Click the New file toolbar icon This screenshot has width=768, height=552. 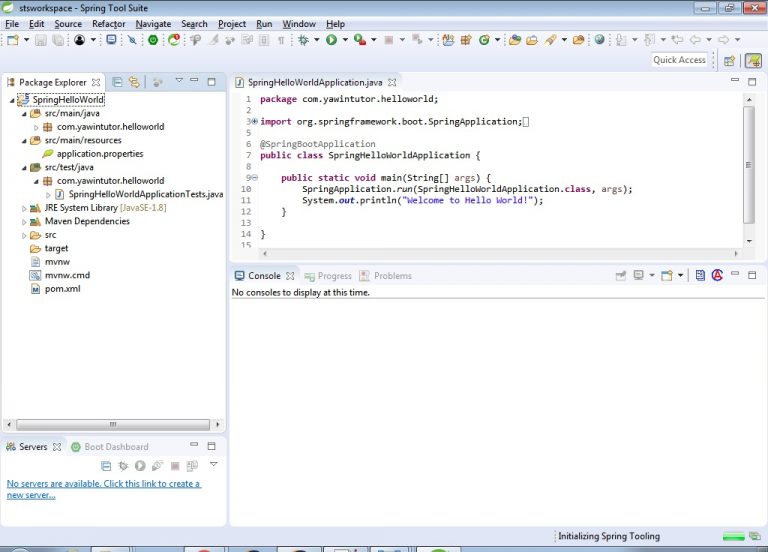(12, 40)
